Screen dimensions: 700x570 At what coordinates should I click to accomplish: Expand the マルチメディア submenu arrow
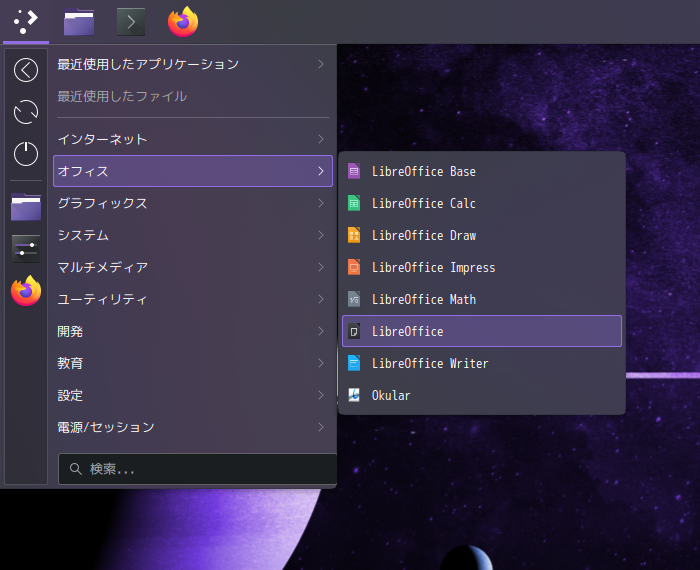pos(321,267)
